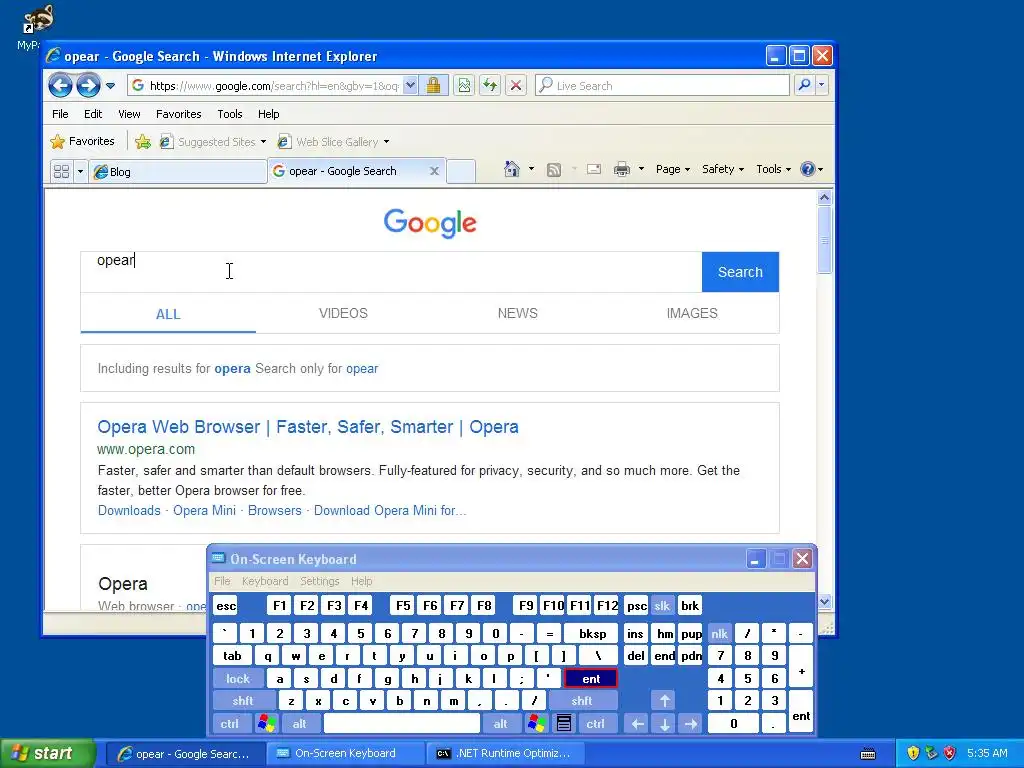This screenshot has height=768, width=1024.
Task: Click the highlighted ent key
Action: pos(591,679)
